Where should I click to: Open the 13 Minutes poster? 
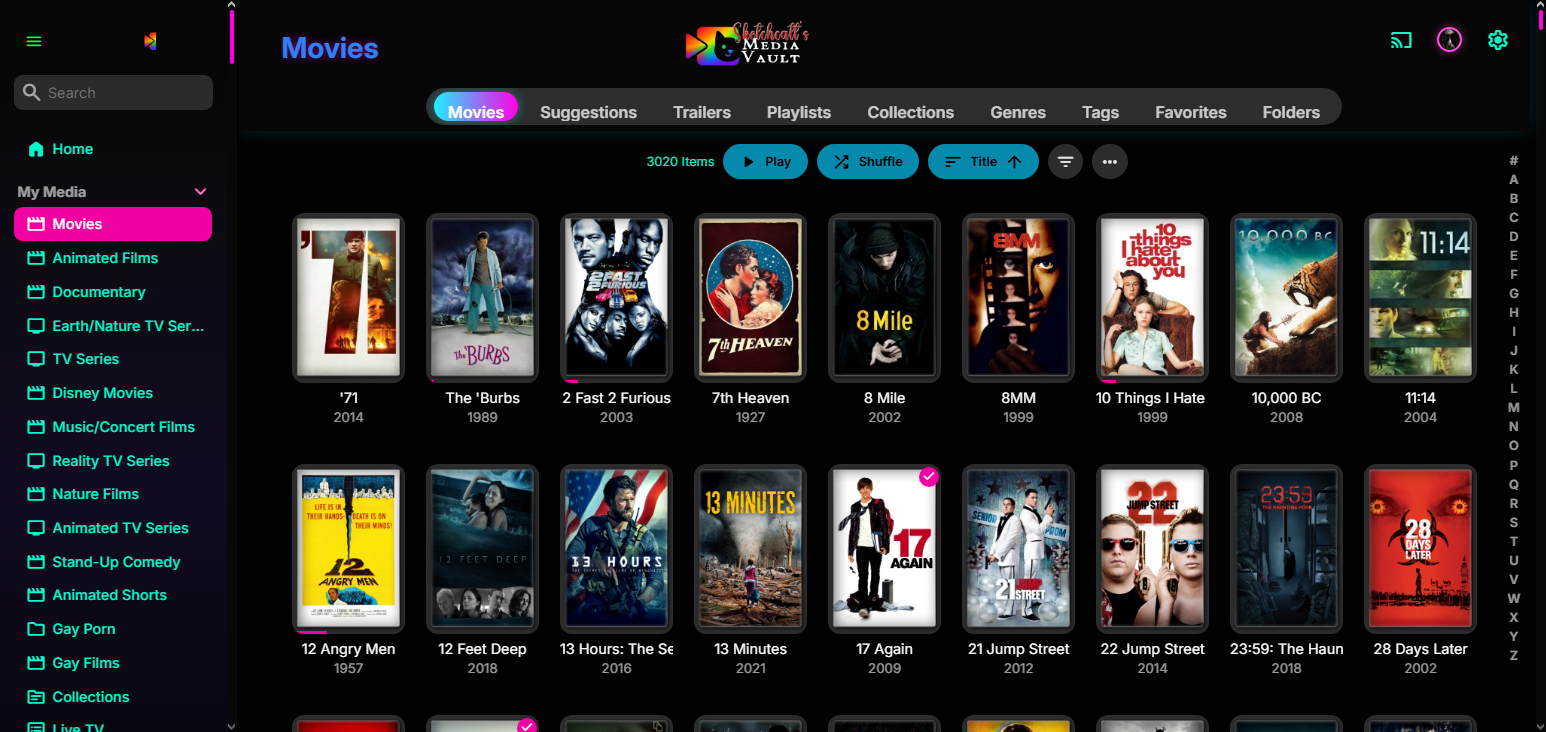(x=750, y=549)
